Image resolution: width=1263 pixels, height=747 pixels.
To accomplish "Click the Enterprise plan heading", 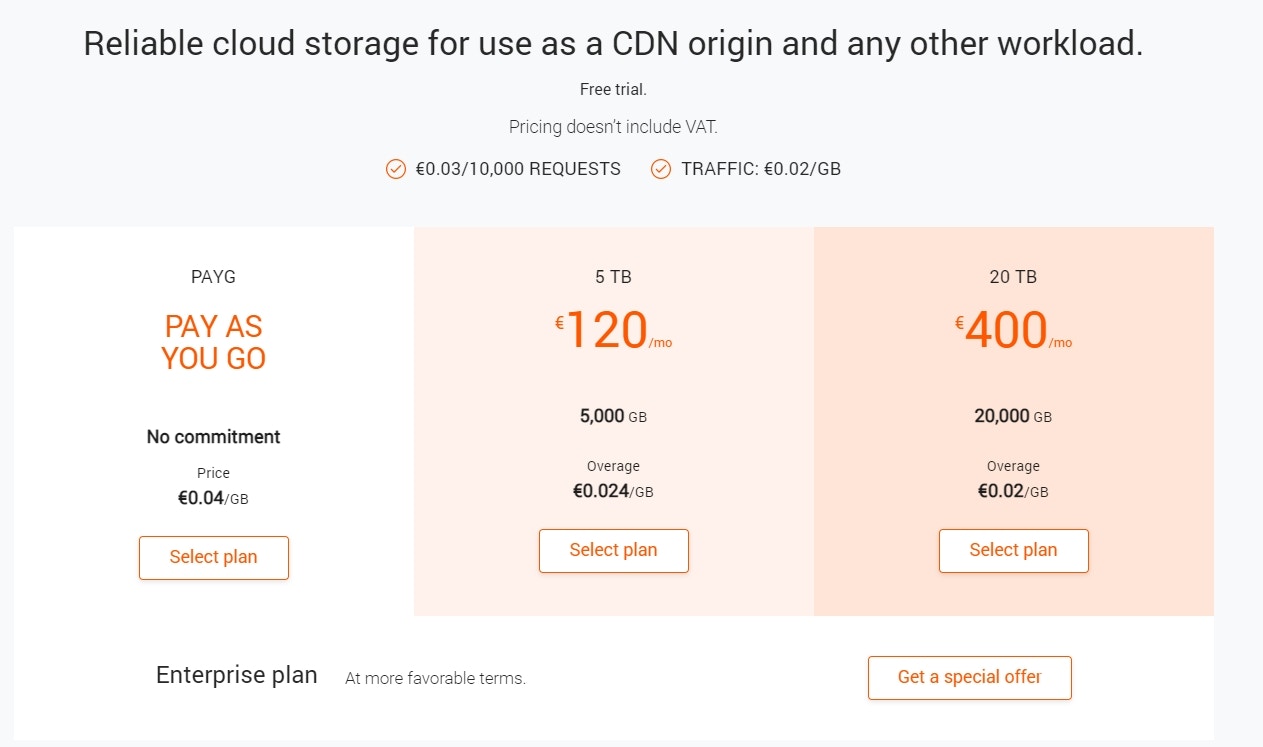I will tap(236, 675).
